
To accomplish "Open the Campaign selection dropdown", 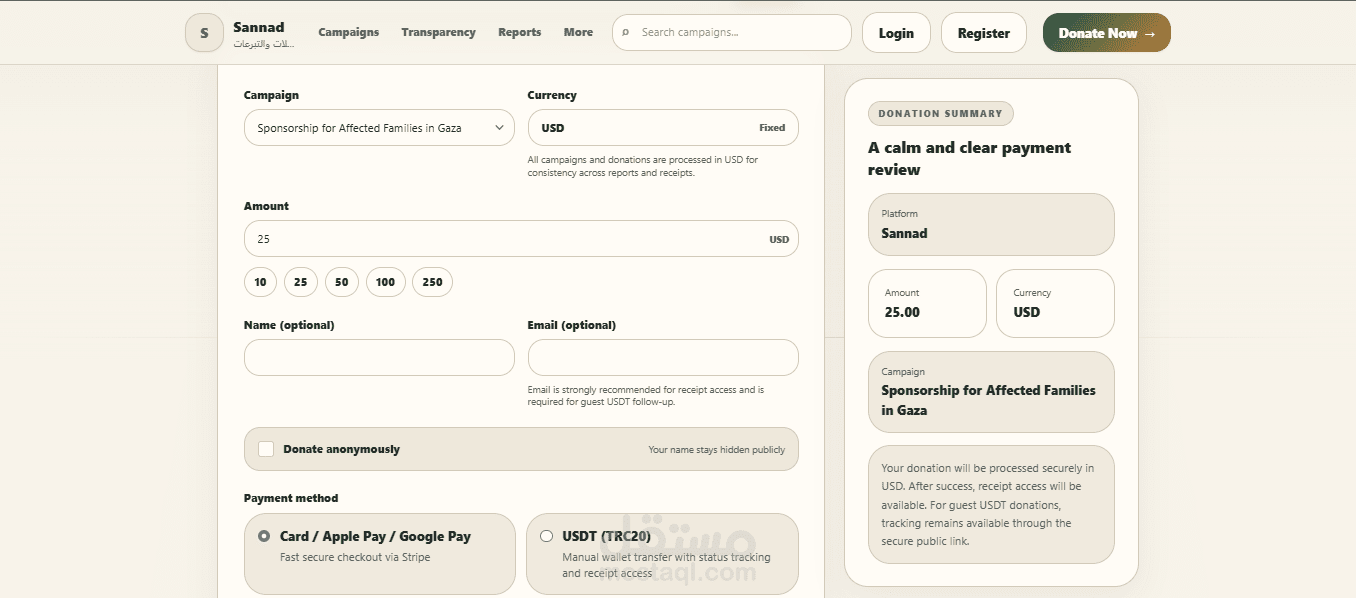I will click(x=379, y=128).
